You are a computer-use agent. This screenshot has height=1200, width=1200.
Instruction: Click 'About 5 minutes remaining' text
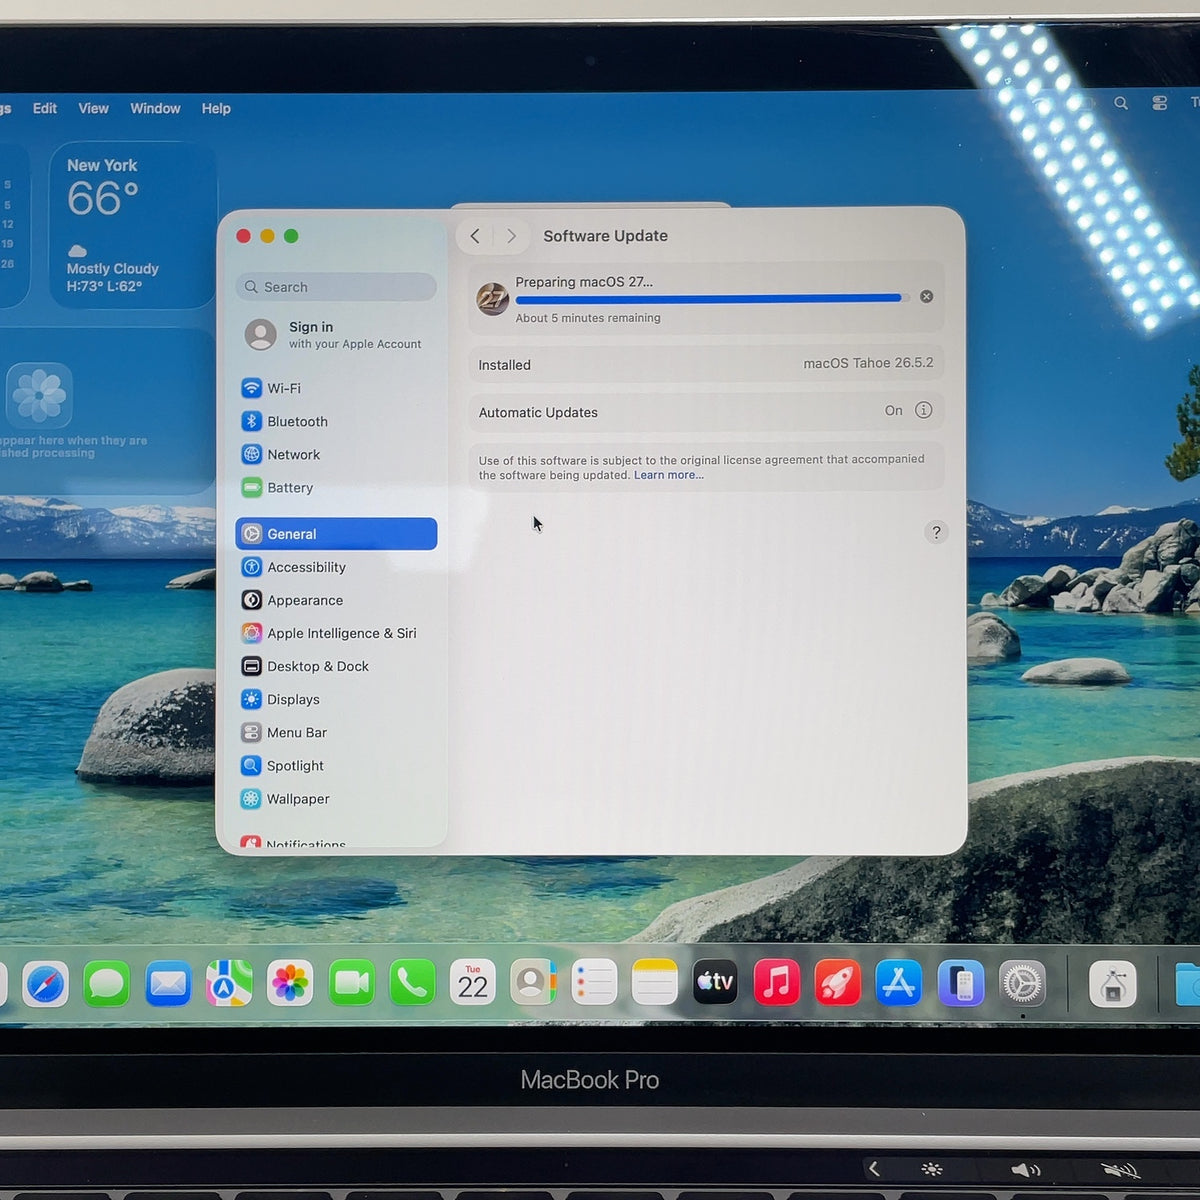588,318
